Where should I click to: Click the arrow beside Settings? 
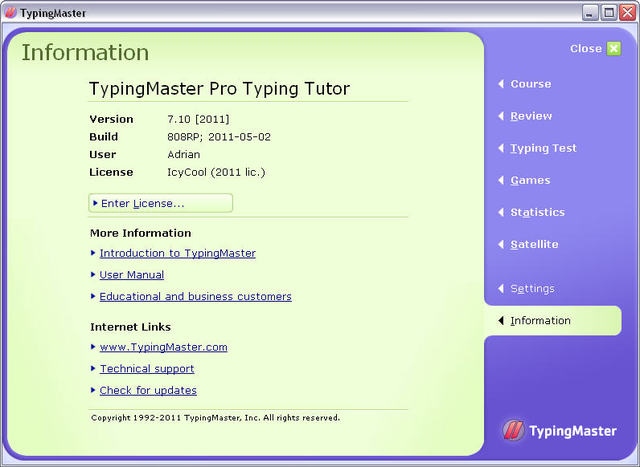click(x=501, y=289)
